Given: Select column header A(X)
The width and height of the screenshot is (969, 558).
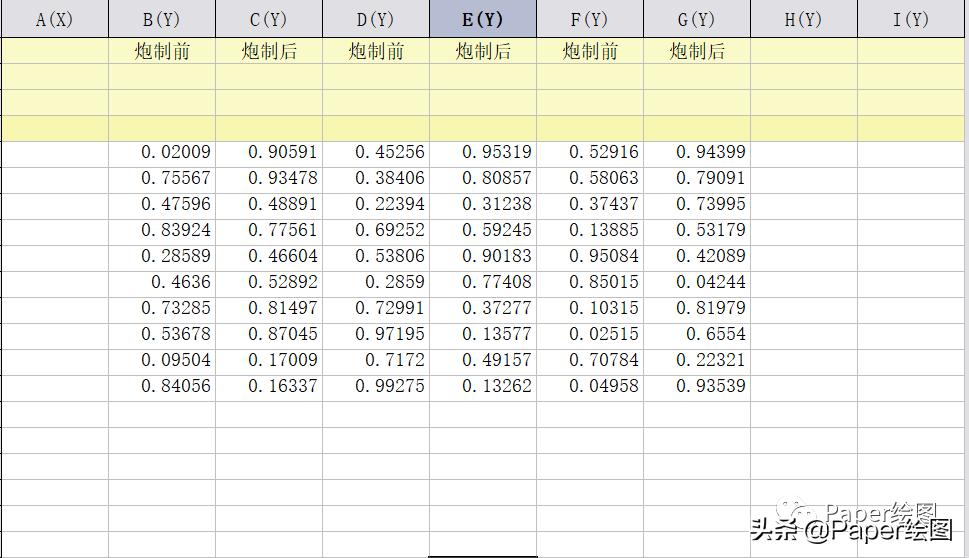Looking at the screenshot, I should [54, 19].
